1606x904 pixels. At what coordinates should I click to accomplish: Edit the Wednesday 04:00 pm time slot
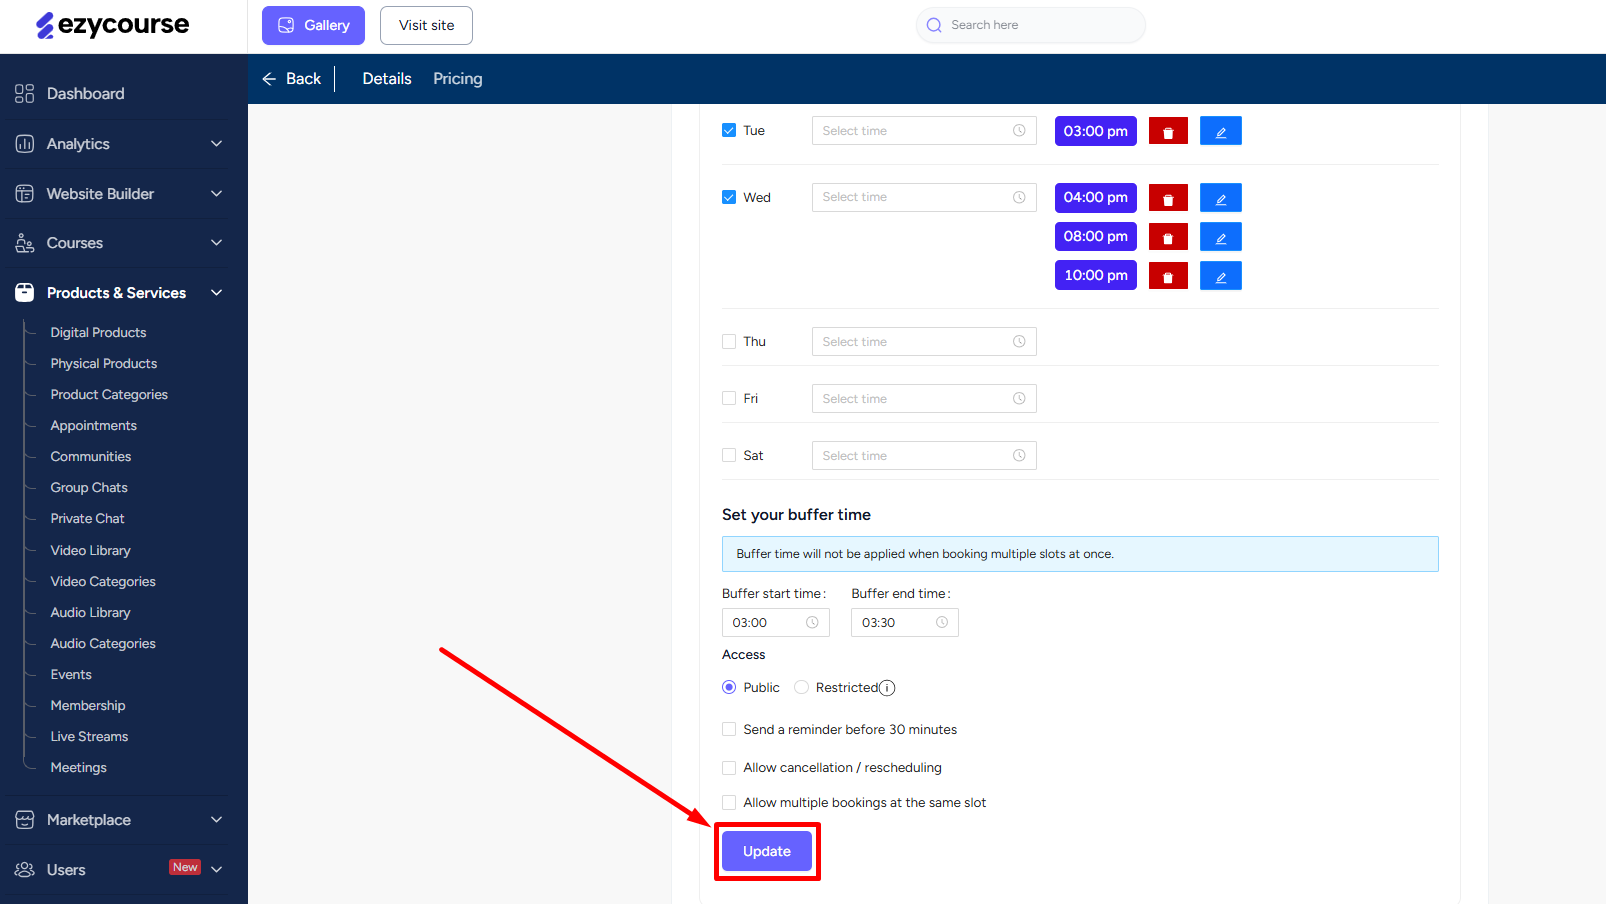tap(1220, 198)
